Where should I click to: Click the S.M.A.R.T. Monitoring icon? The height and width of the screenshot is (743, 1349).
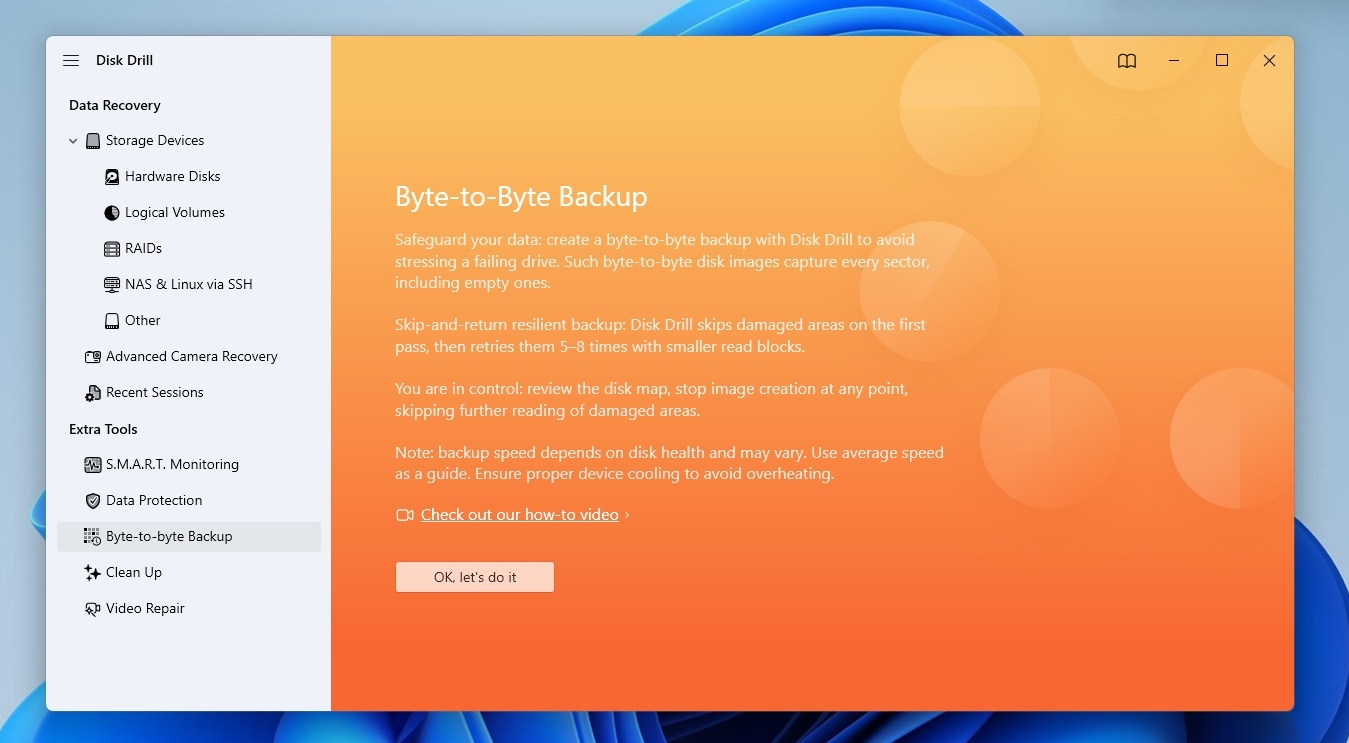(93, 465)
